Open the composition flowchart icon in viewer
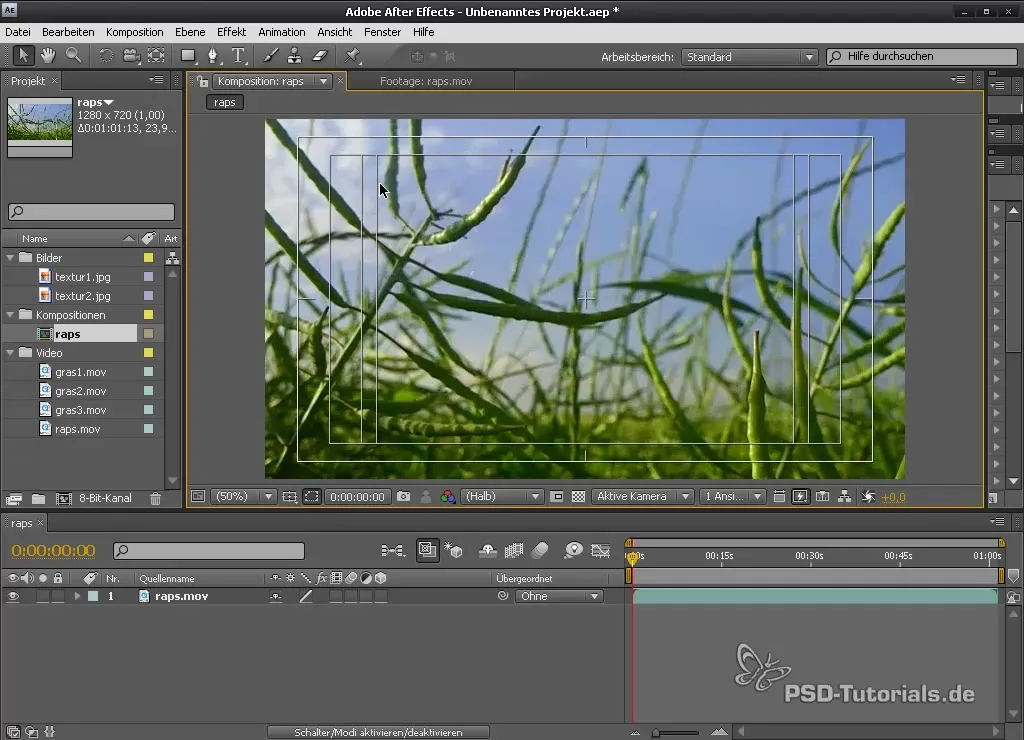 click(x=844, y=496)
